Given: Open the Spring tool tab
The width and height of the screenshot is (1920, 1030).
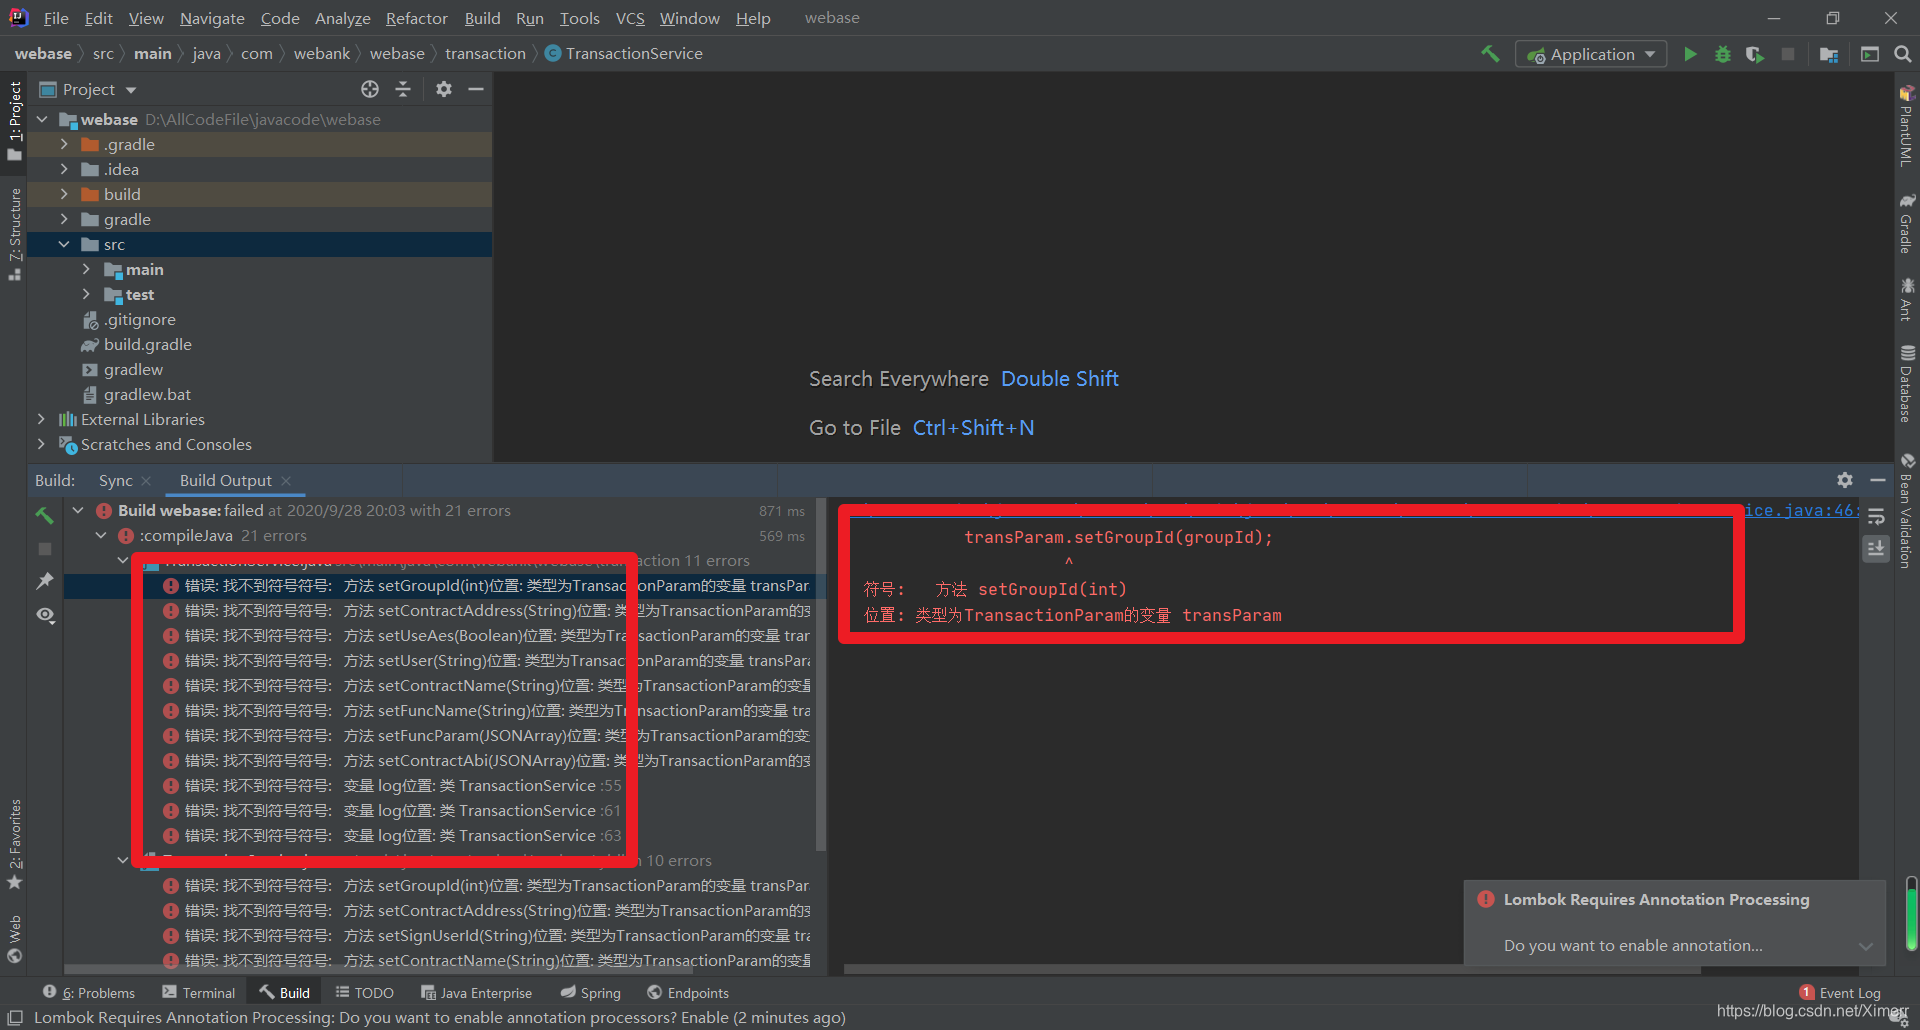Looking at the screenshot, I should pos(591,993).
